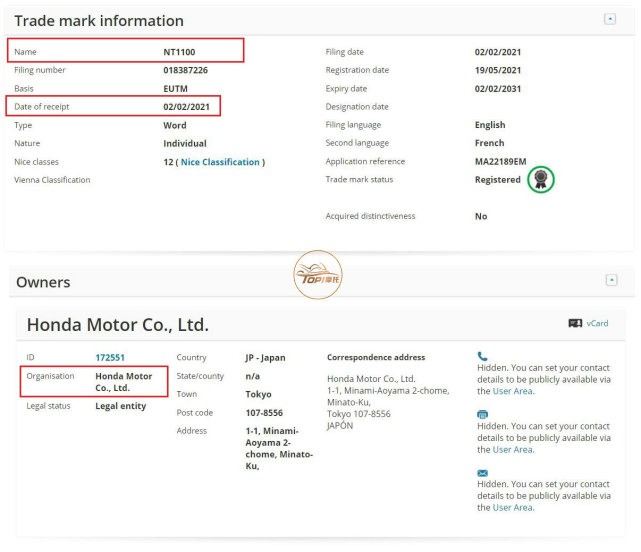Click the Trade mark information heading
641x552 pixels.
coord(99,21)
